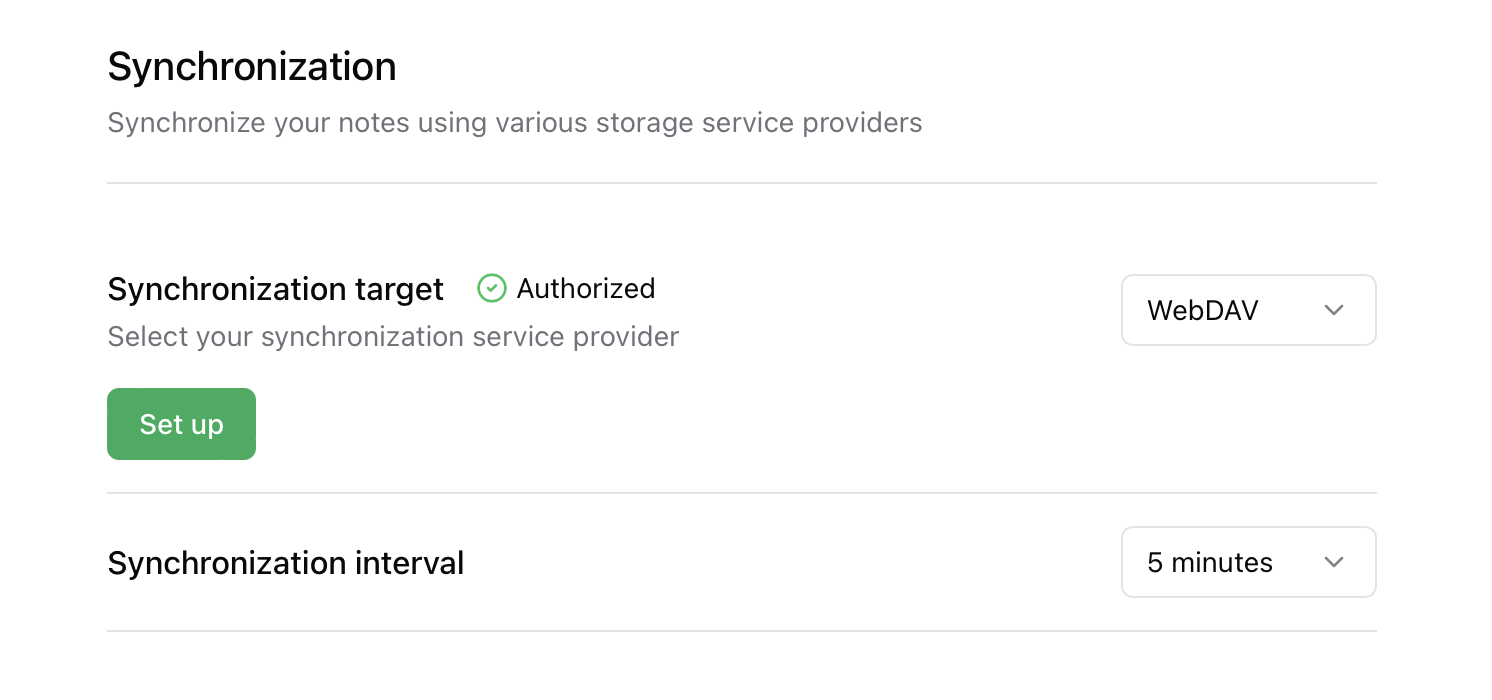
Task: Click the Authorized status text
Action: [585, 289]
